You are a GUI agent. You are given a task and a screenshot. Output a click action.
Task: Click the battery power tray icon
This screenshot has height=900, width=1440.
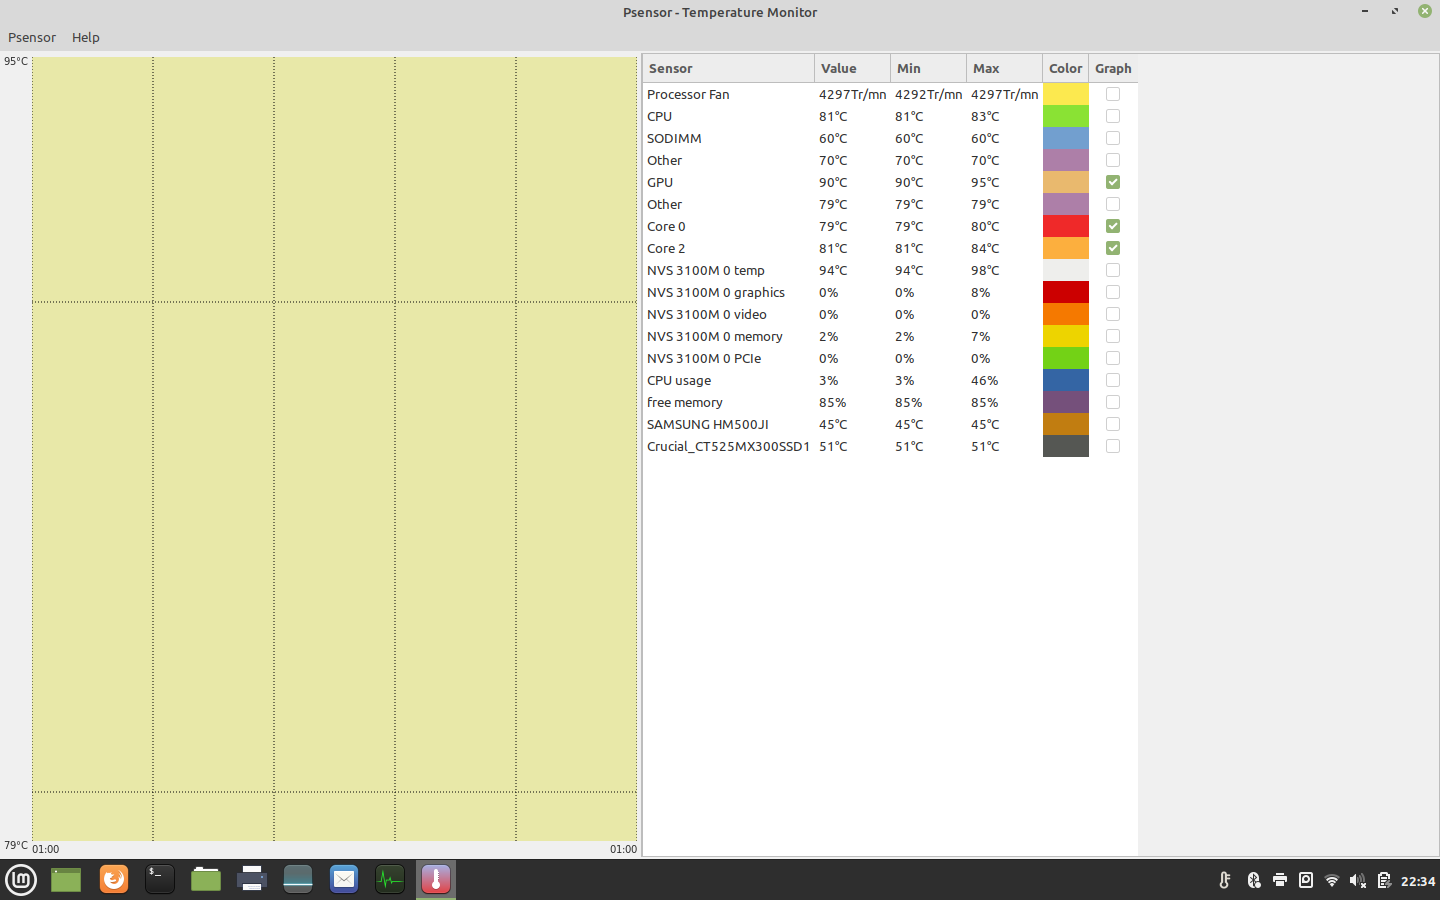pyautogui.click(x=1383, y=880)
